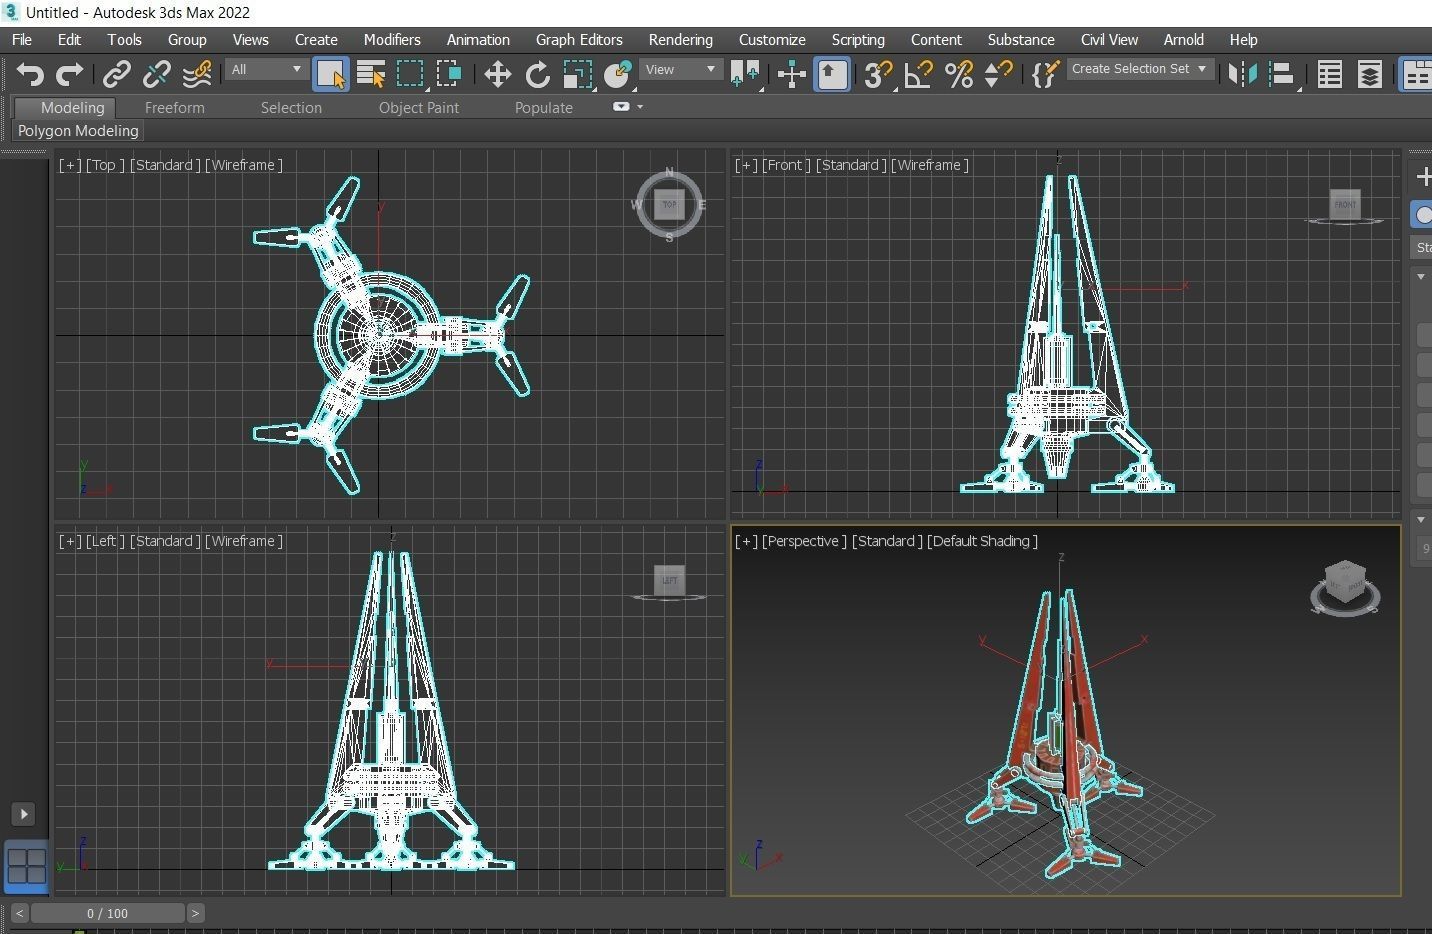Toggle Angle Snap
The image size is (1432, 934).
coord(918,74)
